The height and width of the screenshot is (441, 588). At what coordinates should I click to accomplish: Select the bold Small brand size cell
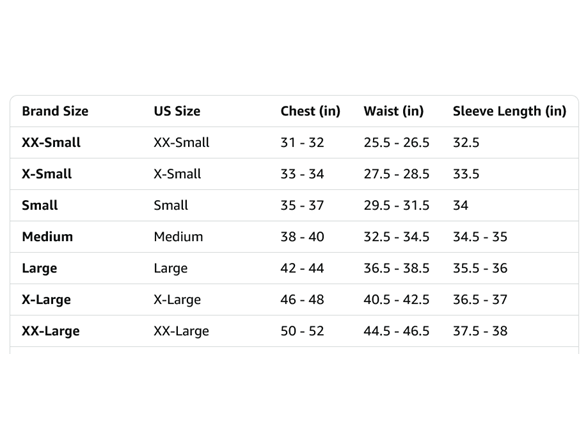[40, 206]
